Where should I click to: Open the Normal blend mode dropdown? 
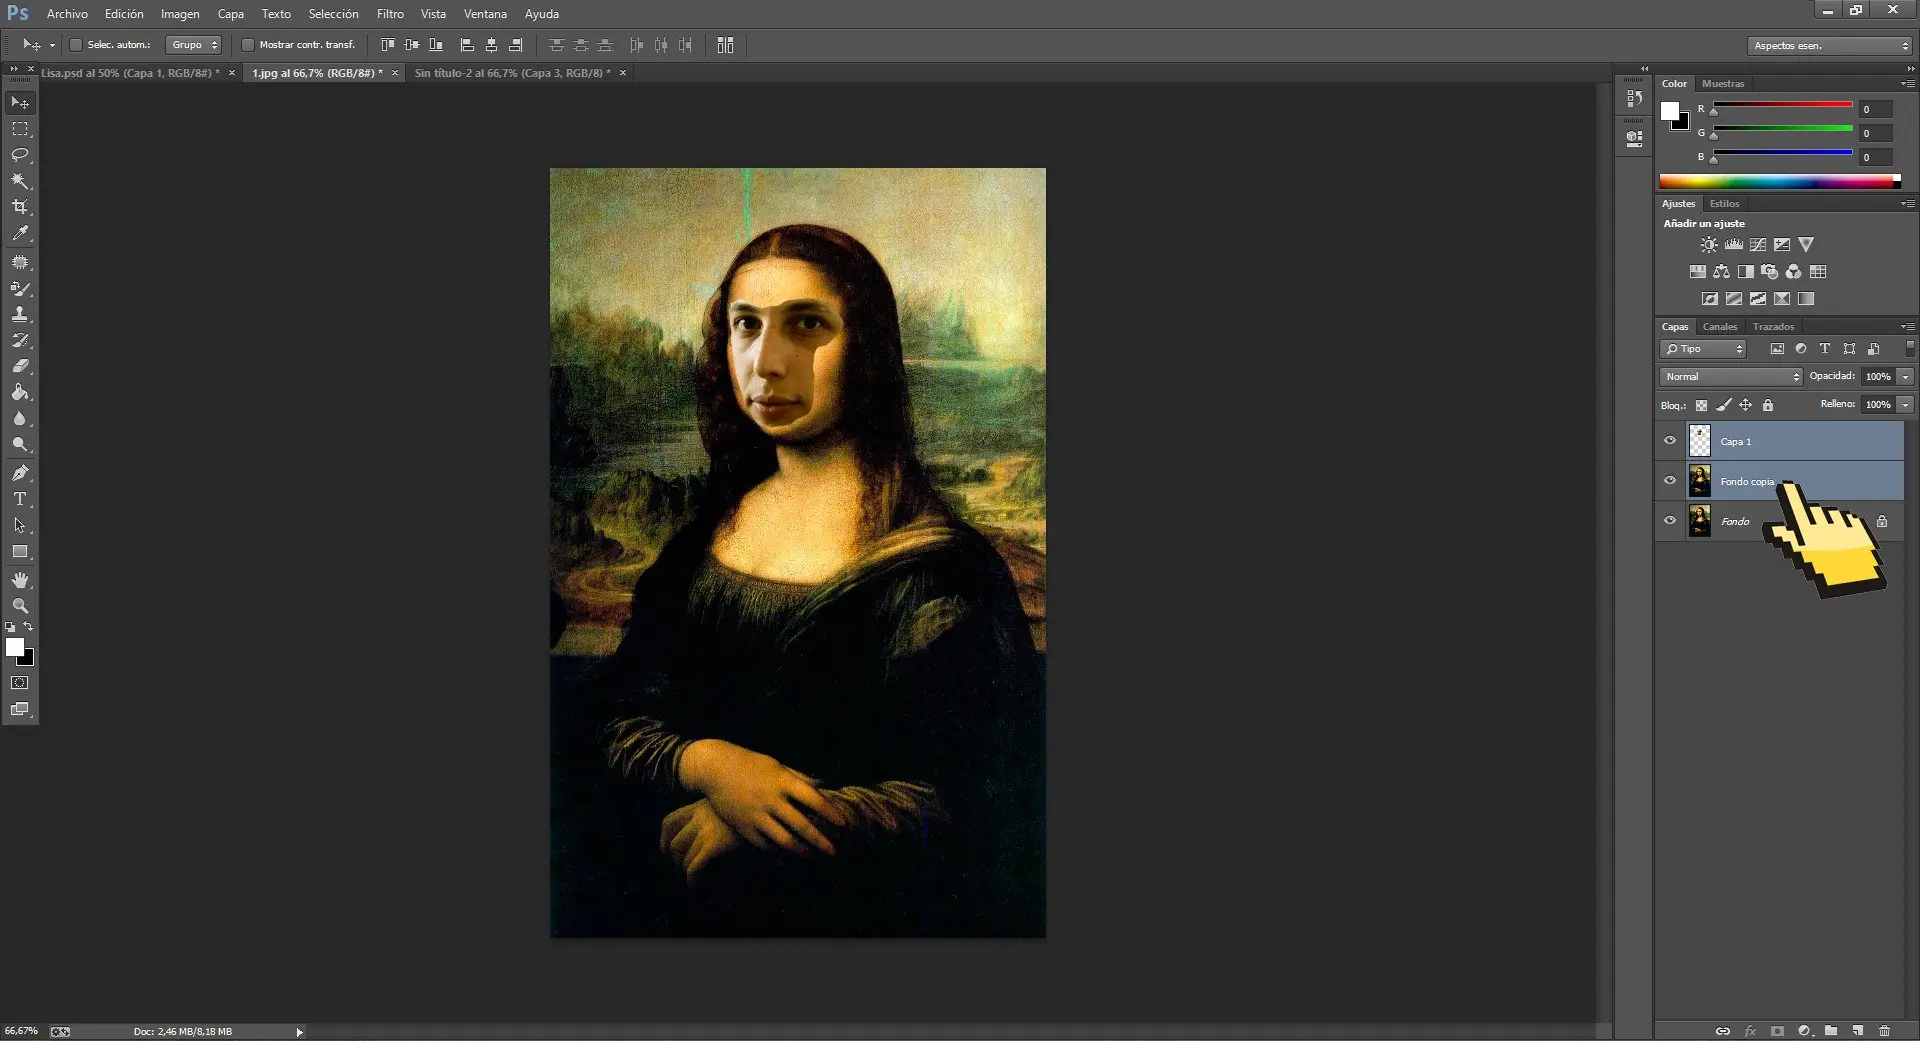[x=1731, y=377]
